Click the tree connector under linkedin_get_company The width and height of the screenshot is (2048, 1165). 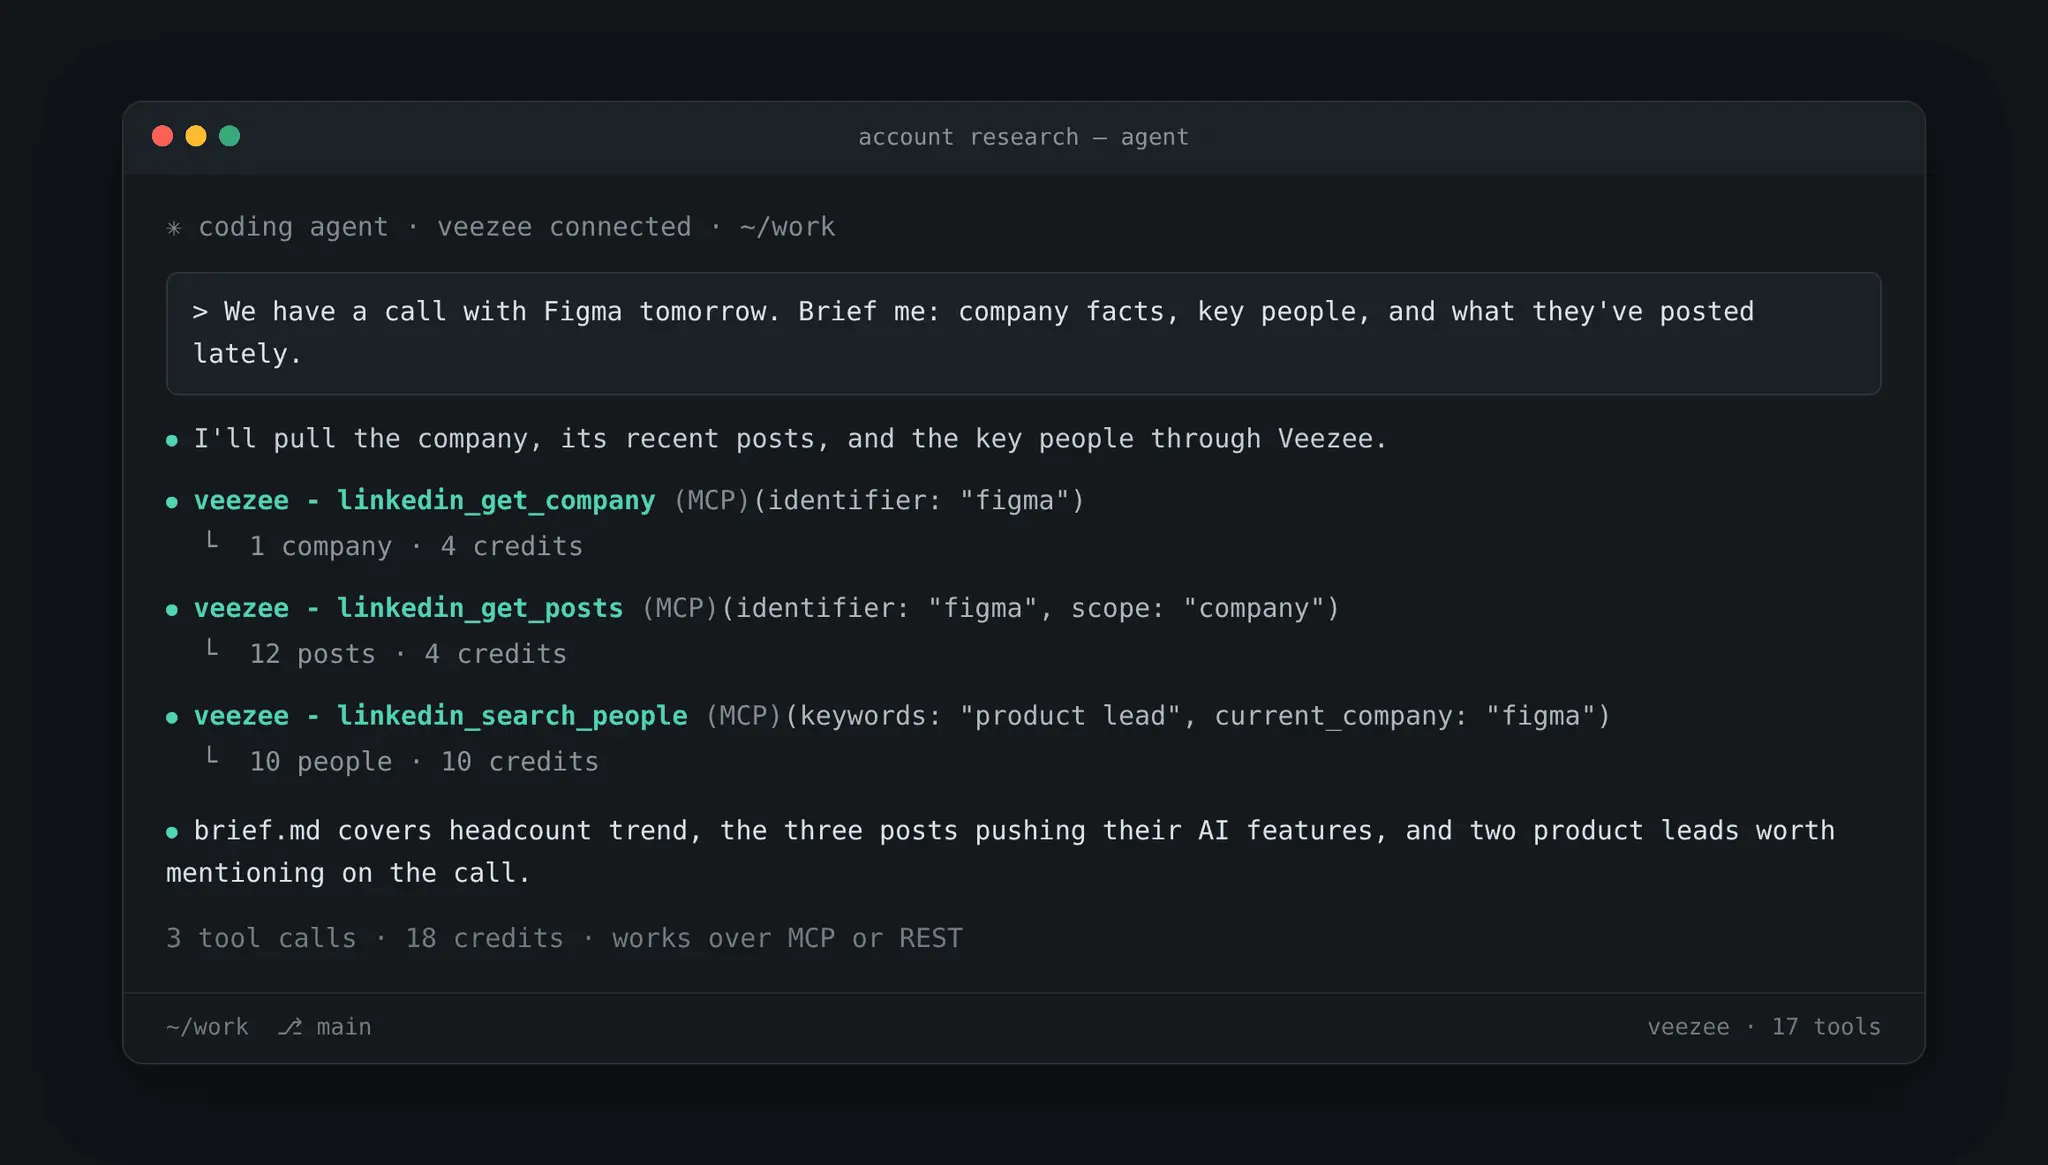tap(211, 541)
